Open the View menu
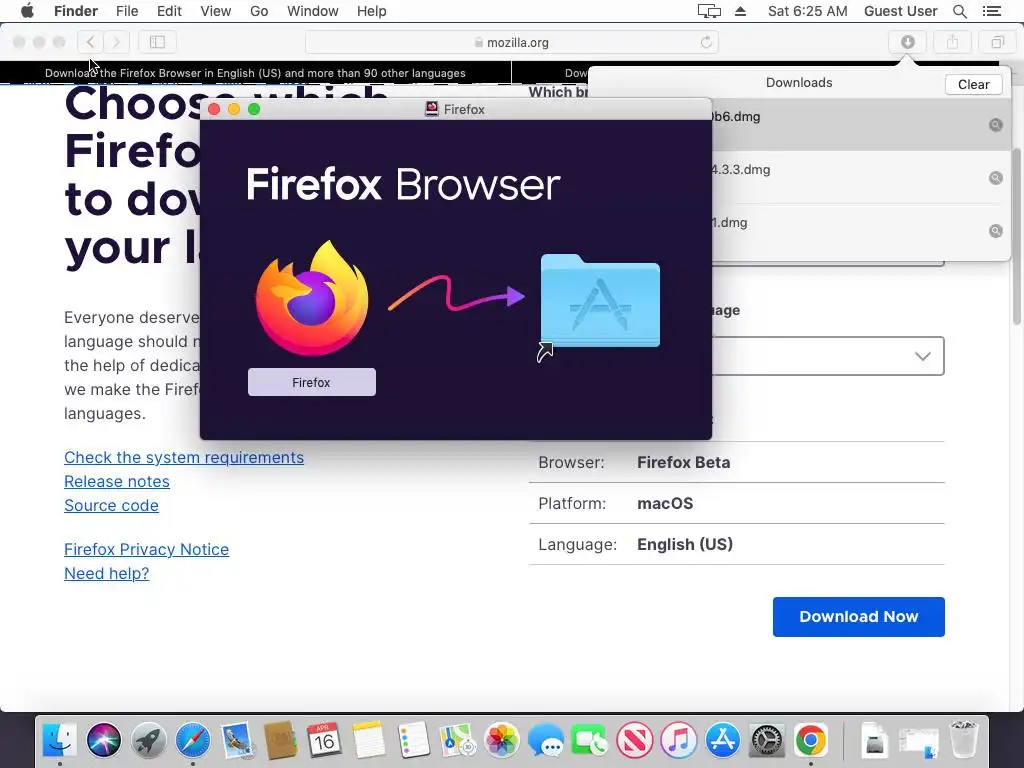The height and width of the screenshot is (768, 1024). (216, 11)
